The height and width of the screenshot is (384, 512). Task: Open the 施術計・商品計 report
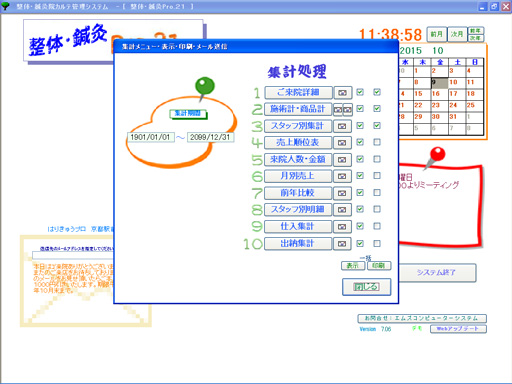tap(298, 109)
